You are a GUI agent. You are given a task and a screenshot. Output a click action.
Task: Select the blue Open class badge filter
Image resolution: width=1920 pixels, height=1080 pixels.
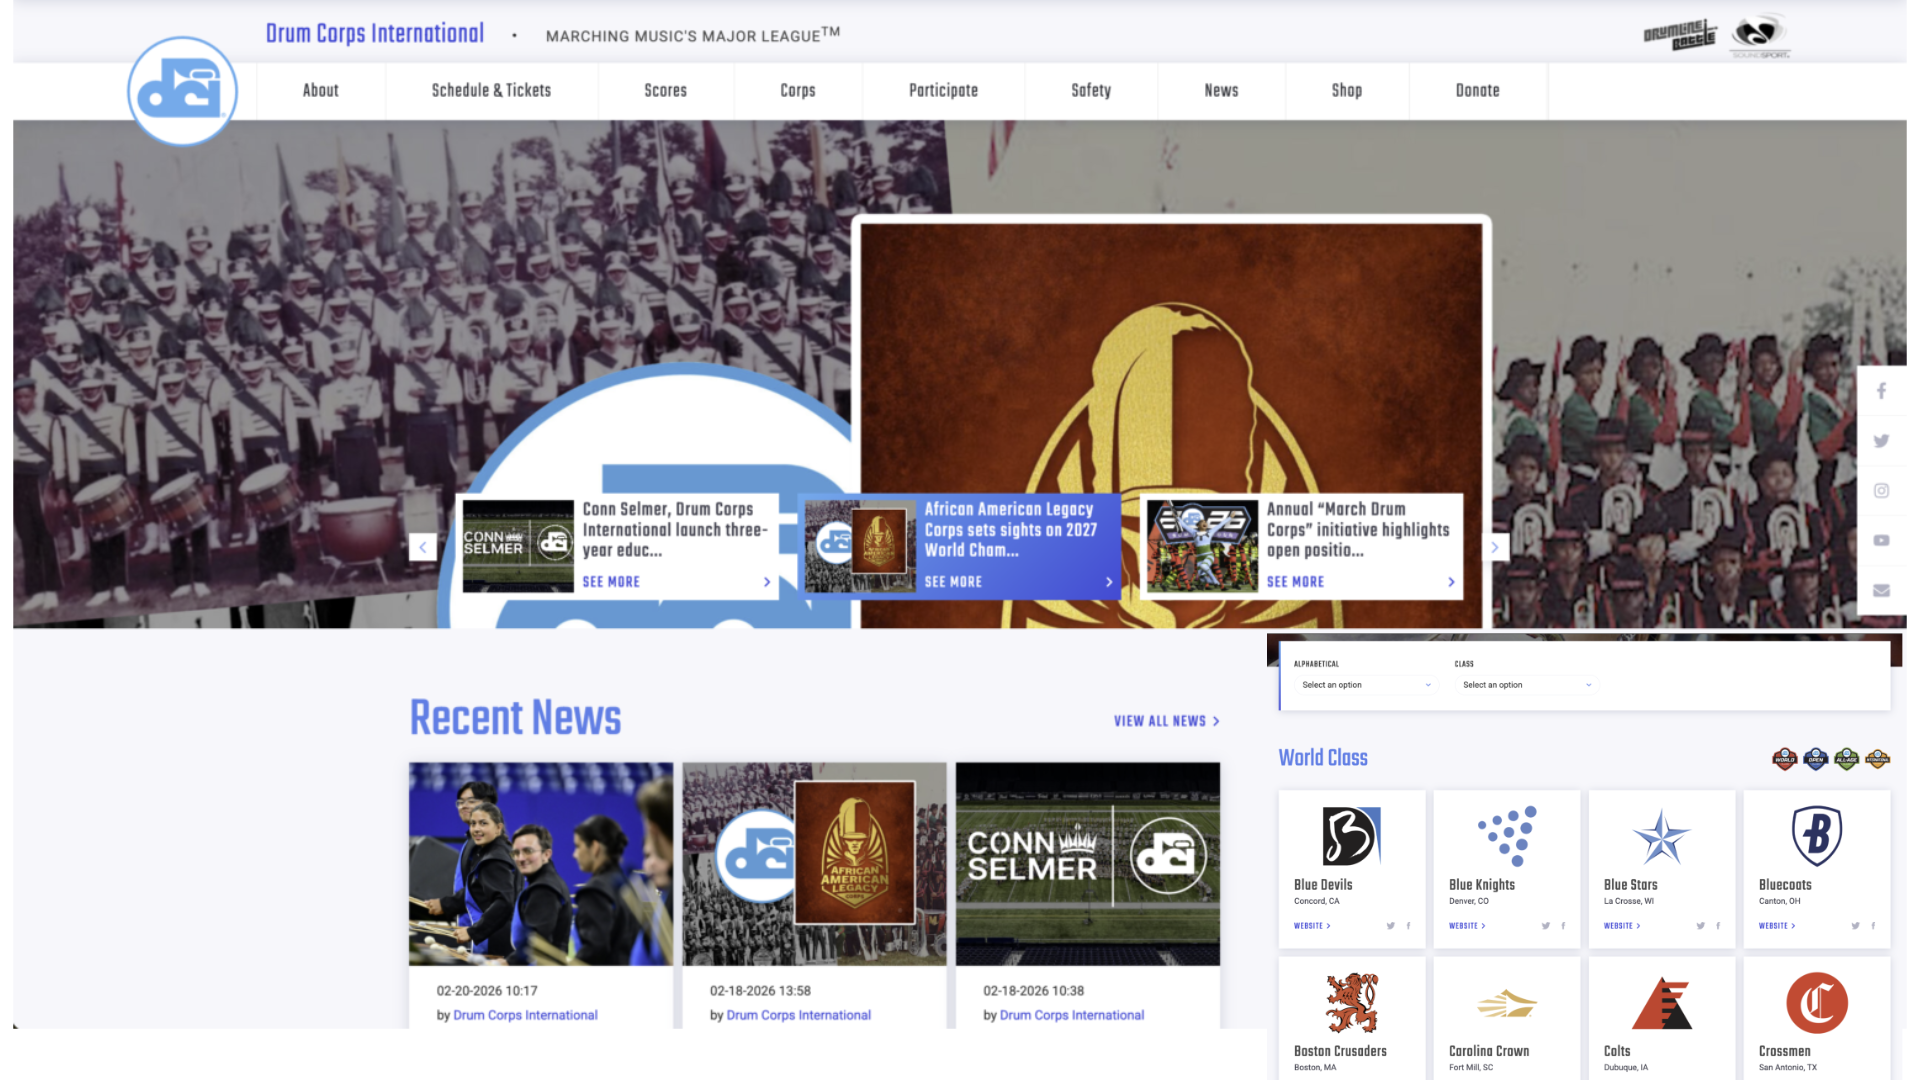1815,760
